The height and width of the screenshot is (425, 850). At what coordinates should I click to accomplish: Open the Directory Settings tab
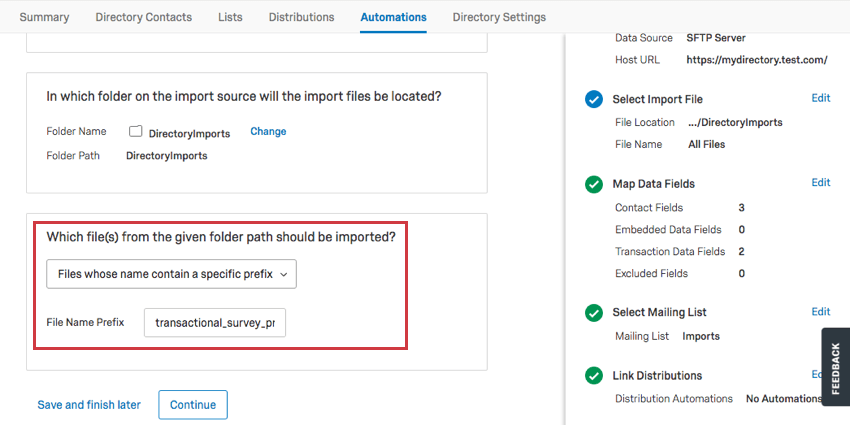[x=499, y=17]
